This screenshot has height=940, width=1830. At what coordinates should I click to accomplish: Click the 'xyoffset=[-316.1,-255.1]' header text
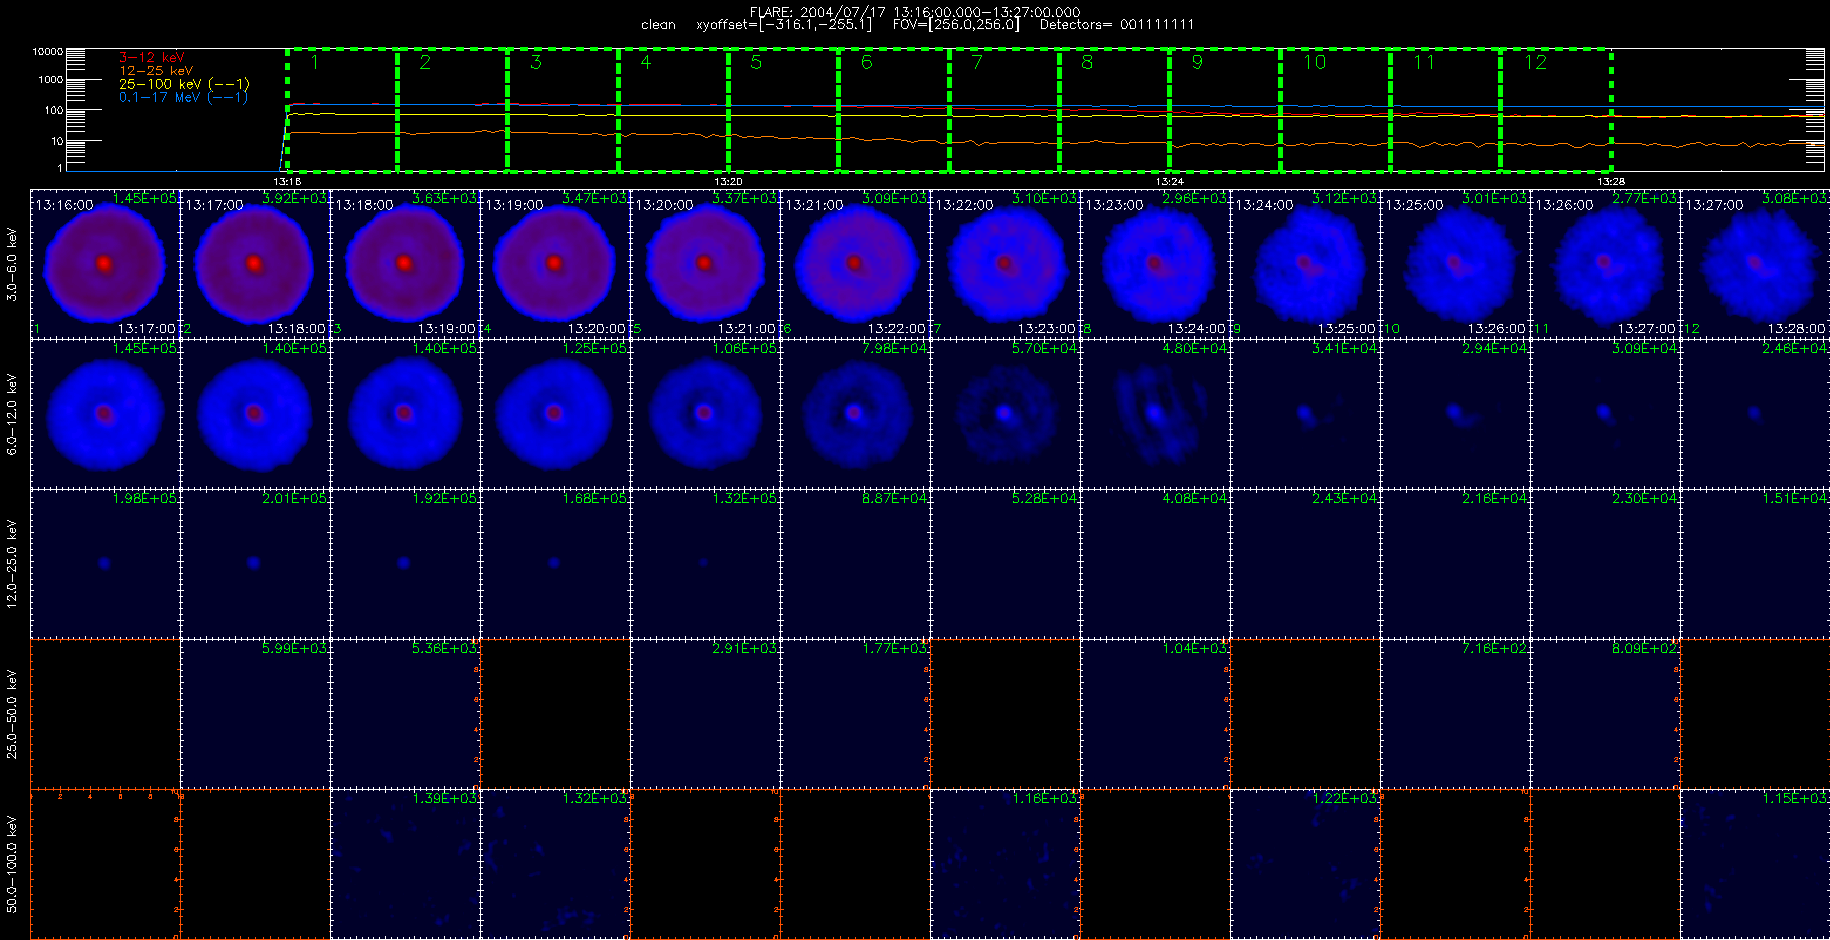(x=784, y=25)
